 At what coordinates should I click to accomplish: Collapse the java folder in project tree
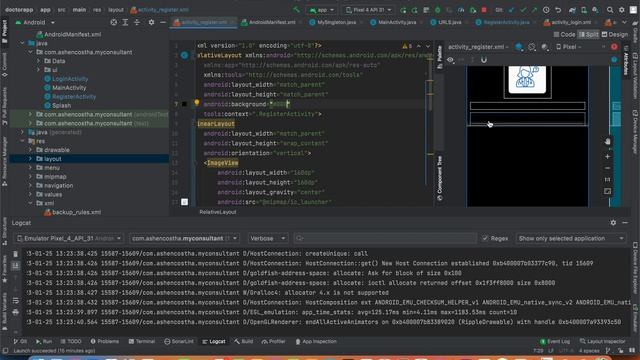click(22, 43)
